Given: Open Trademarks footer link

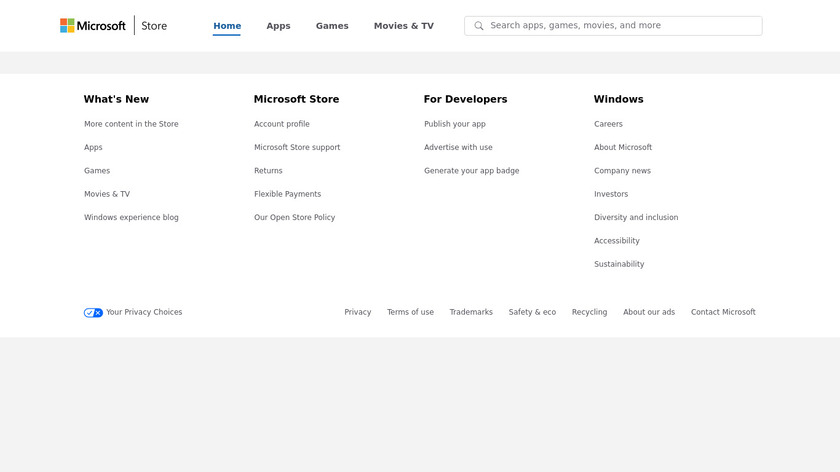Looking at the screenshot, I should pyautogui.click(x=471, y=312).
